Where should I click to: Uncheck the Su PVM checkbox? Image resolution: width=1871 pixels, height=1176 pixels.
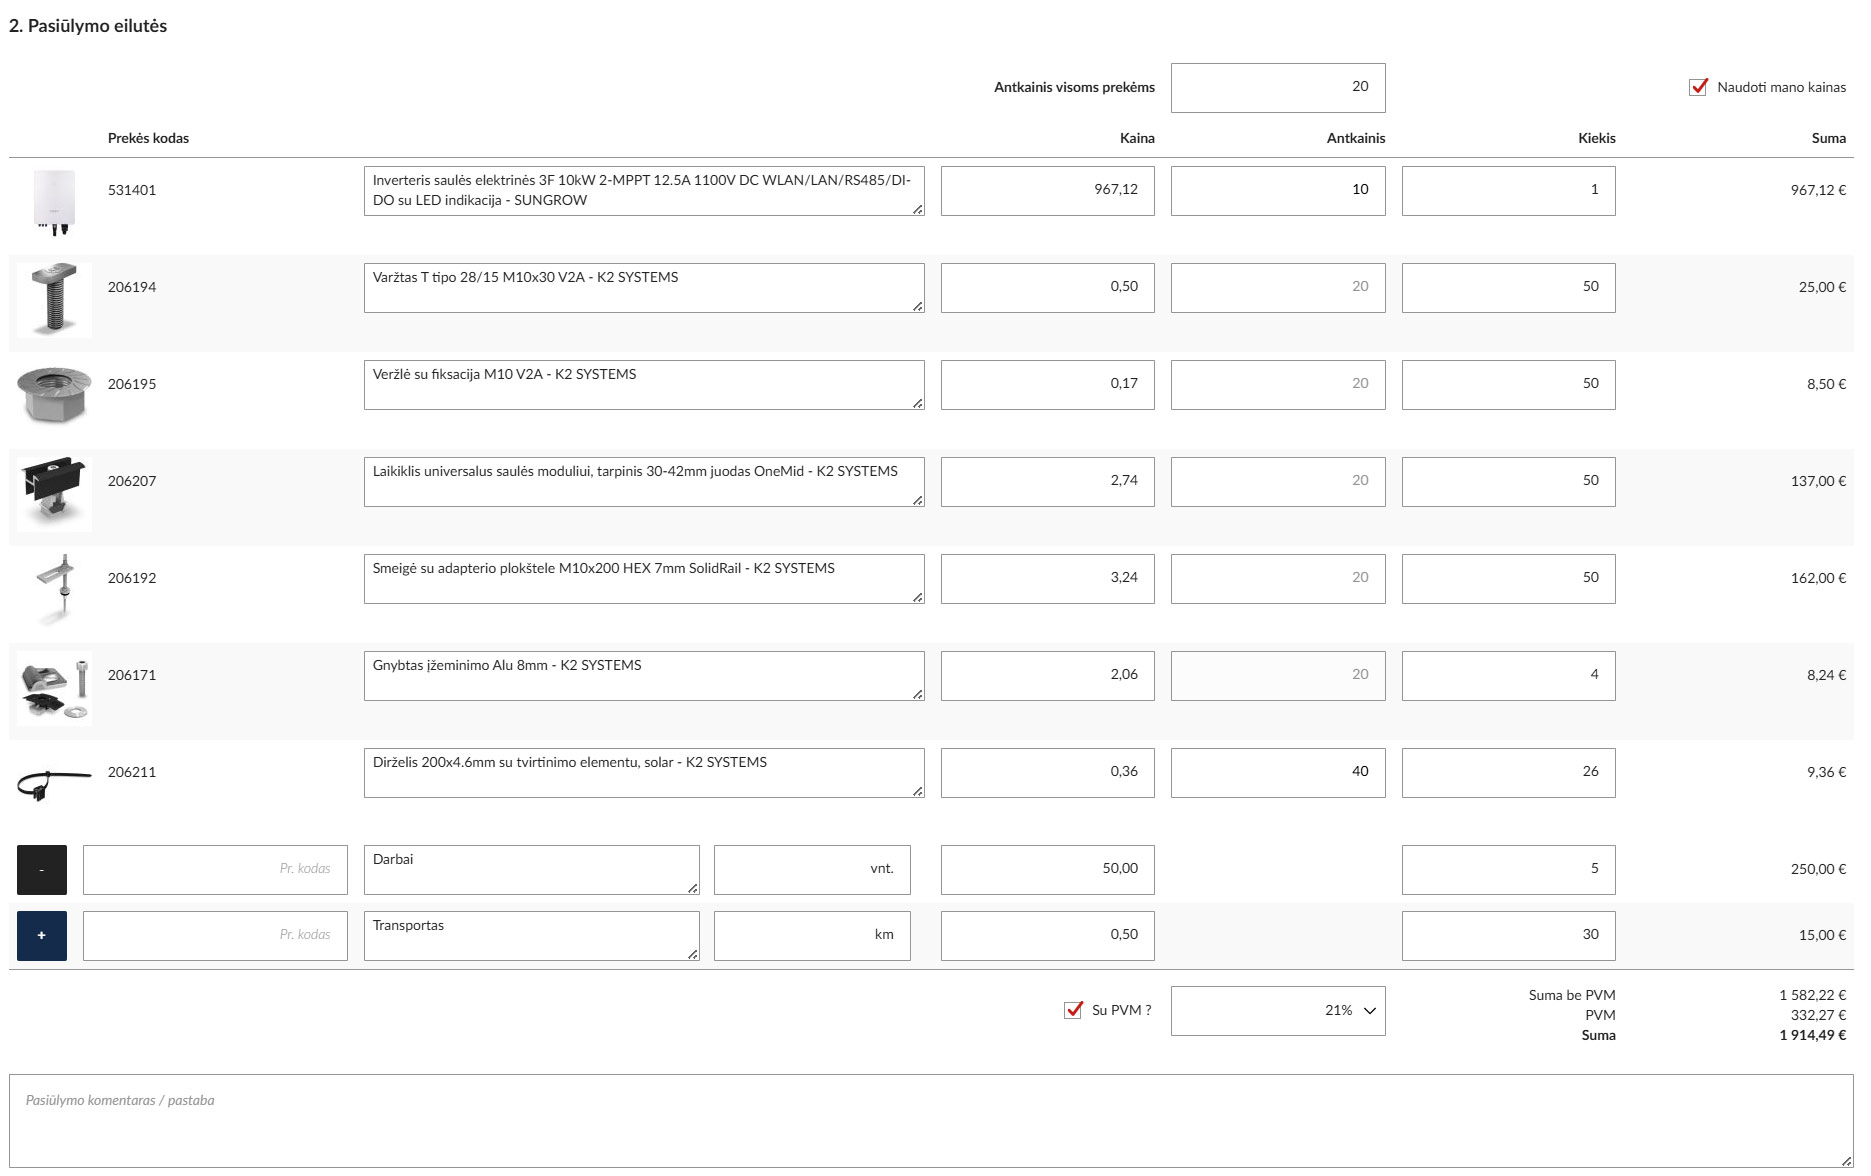(1073, 1010)
